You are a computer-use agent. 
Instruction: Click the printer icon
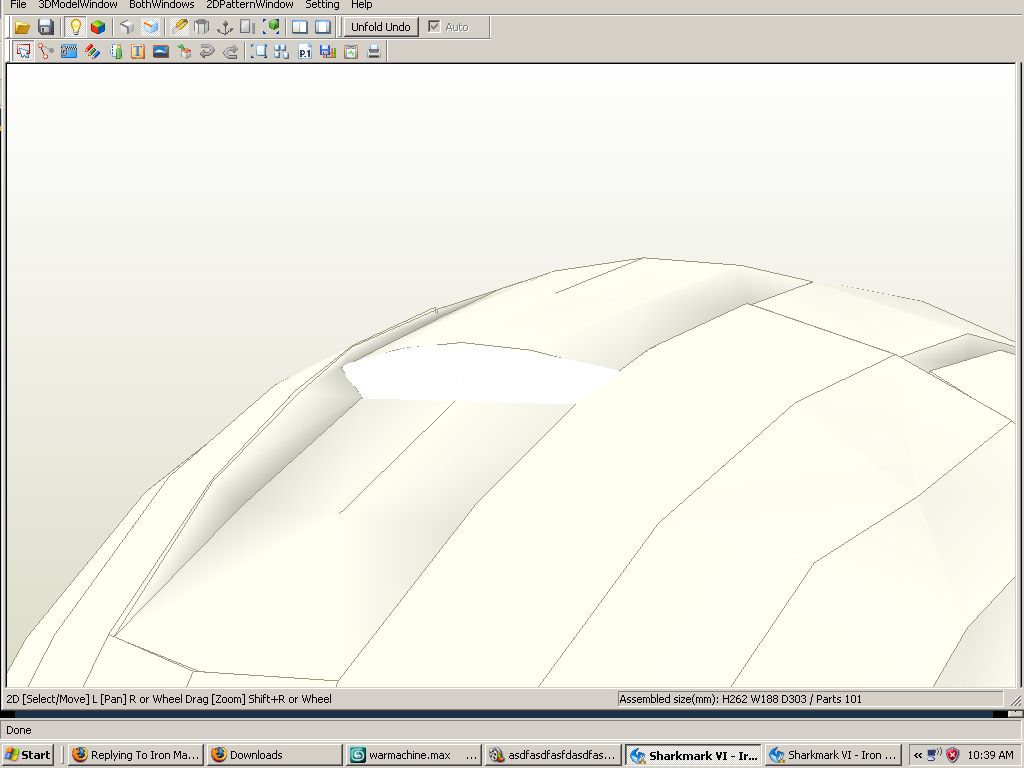pos(374,51)
